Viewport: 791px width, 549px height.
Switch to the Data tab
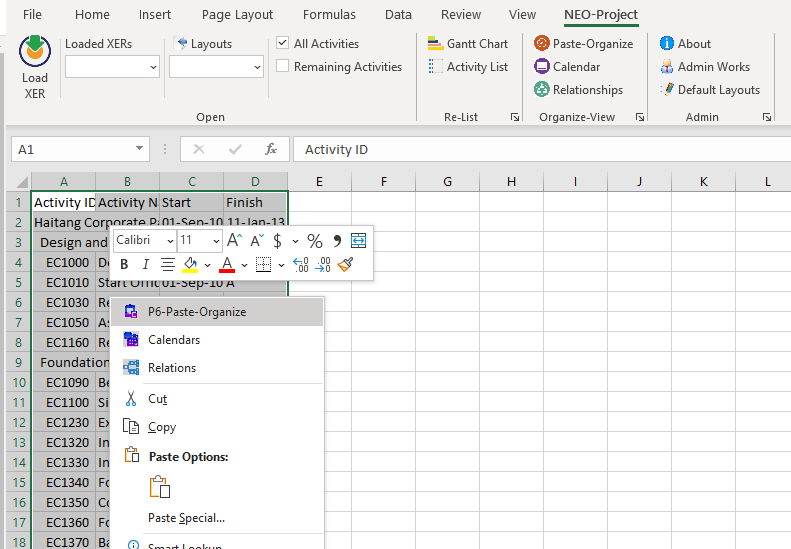coord(398,15)
